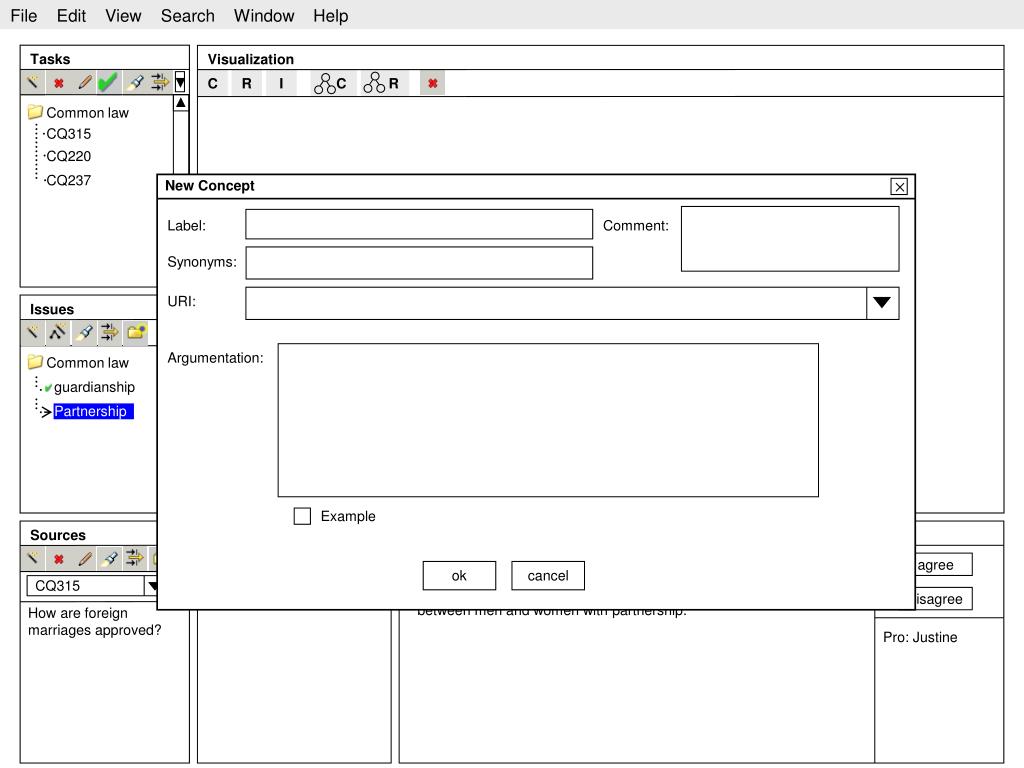The width and height of the screenshot is (1024, 768).
Task: Tick the Example checkbox
Action: 302,516
